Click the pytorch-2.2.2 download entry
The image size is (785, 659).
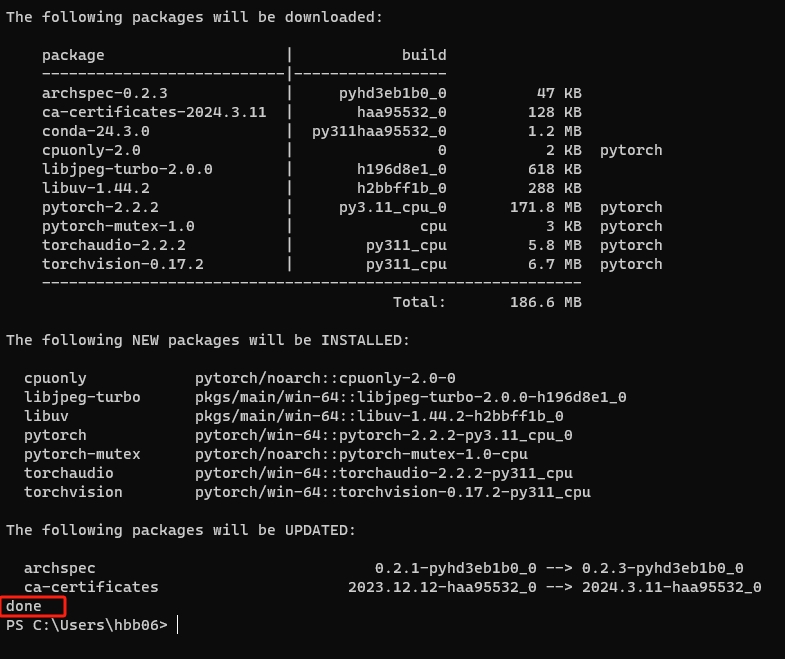click(100, 207)
